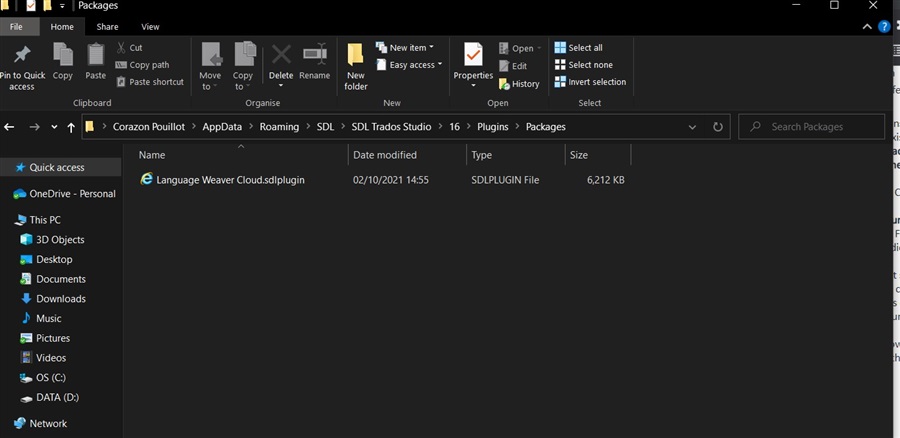Go back to previous folder
Screen dimensions: 900x438
(x=10, y=127)
